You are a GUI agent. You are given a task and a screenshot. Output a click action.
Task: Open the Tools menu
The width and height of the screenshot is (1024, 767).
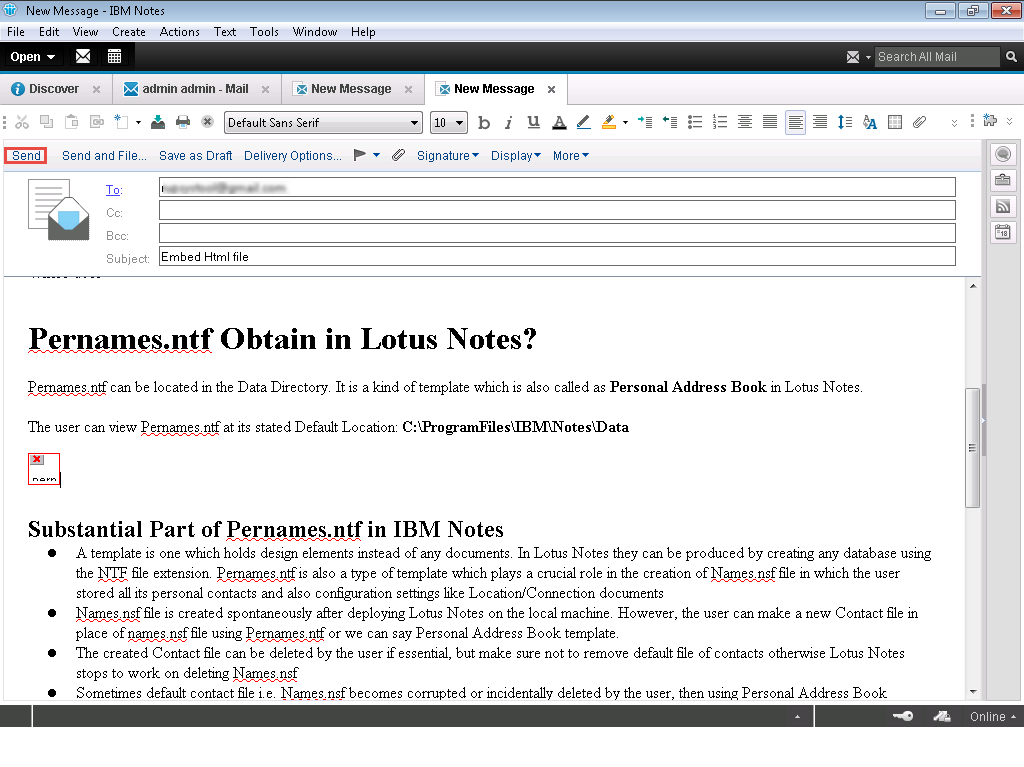pos(264,32)
